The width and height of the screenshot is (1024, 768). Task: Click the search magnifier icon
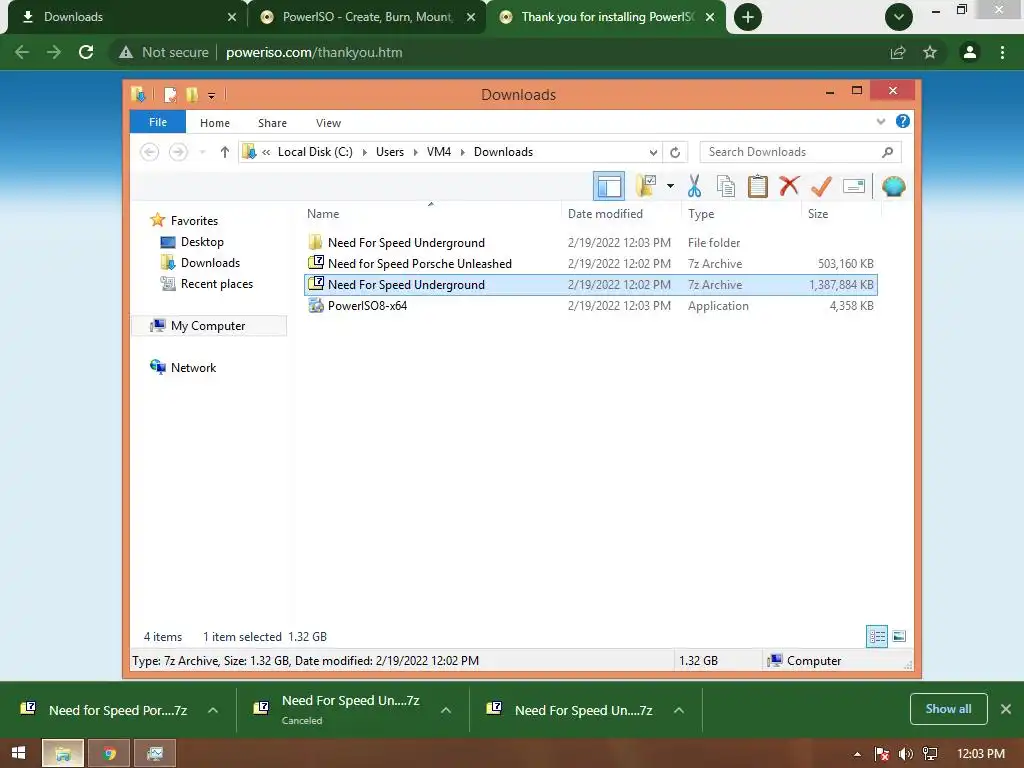pyautogui.click(x=887, y=152)
